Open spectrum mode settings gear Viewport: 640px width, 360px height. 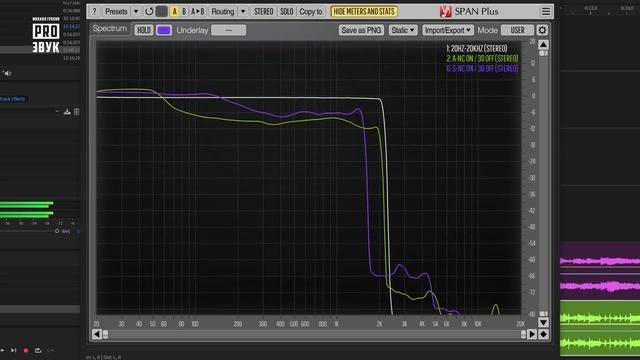click(542, 30)
